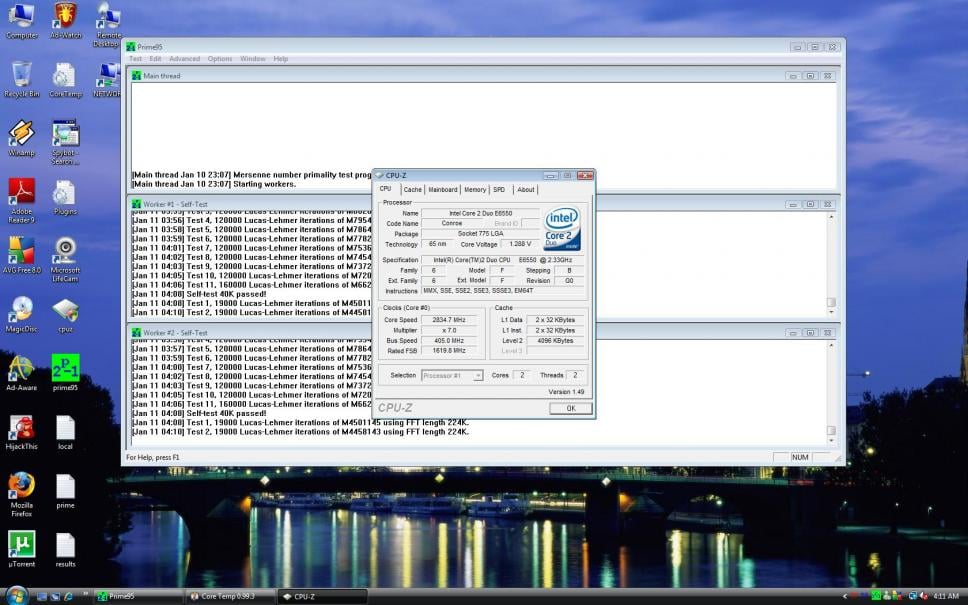Image resolution: width=968 pixels, height=605 pixels.
Task: Select the Recycle Bin icon
Action: coord(22,79)
